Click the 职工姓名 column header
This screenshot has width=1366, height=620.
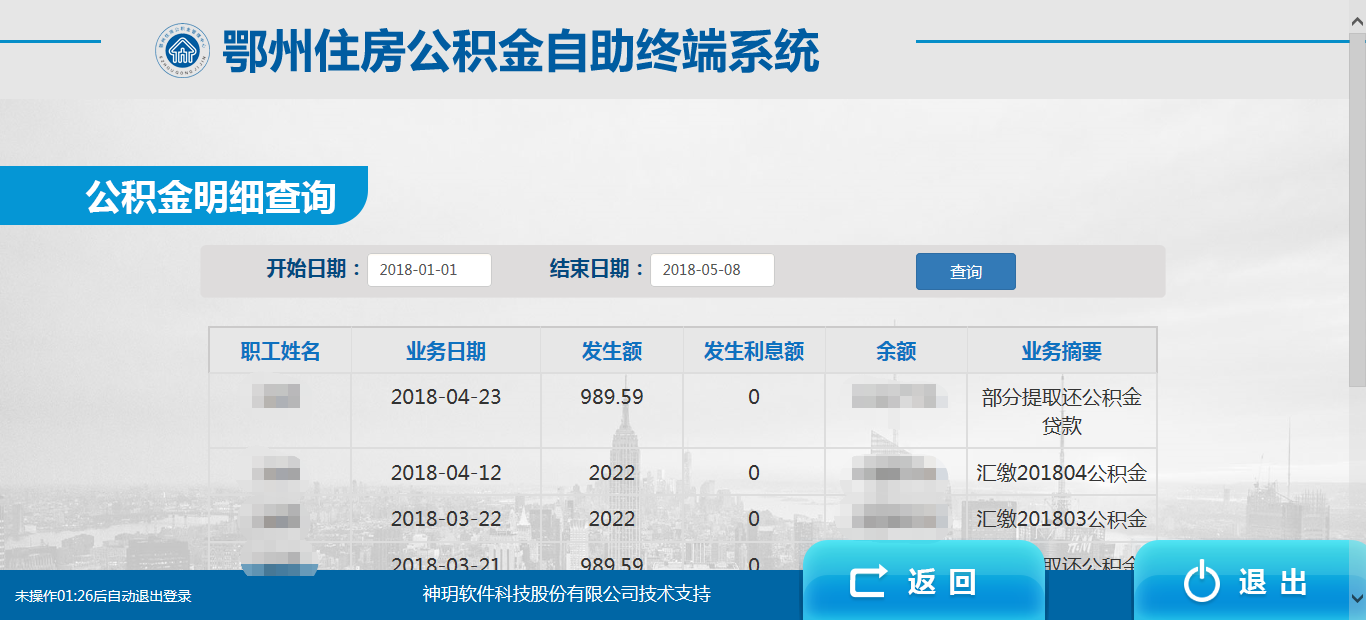[280, 351]
